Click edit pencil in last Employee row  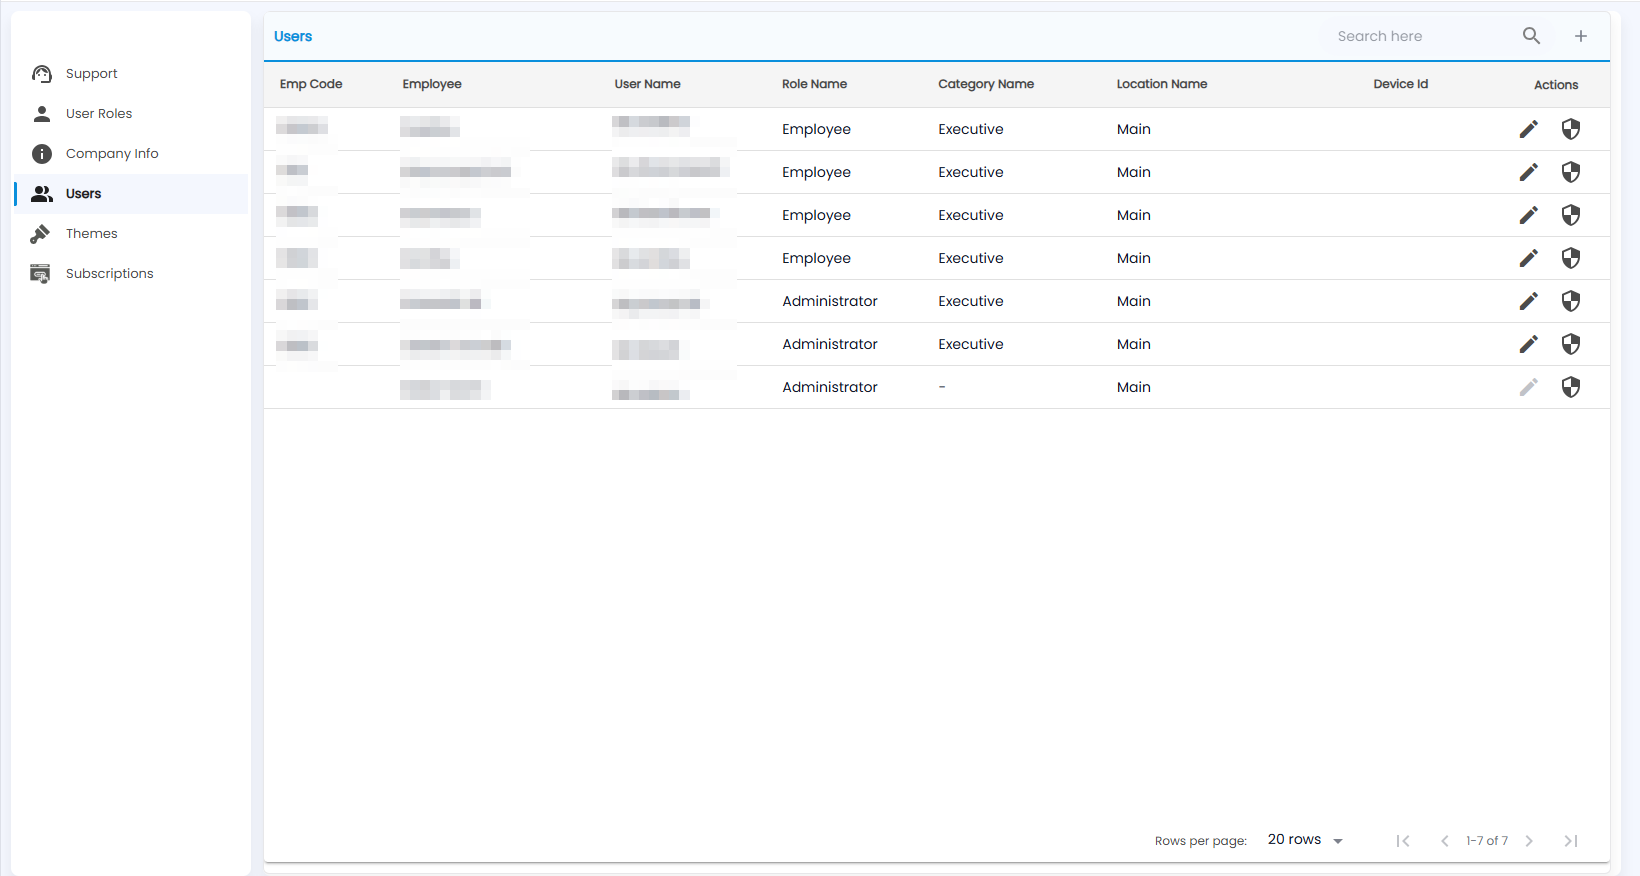click(x=1529, y=258)
